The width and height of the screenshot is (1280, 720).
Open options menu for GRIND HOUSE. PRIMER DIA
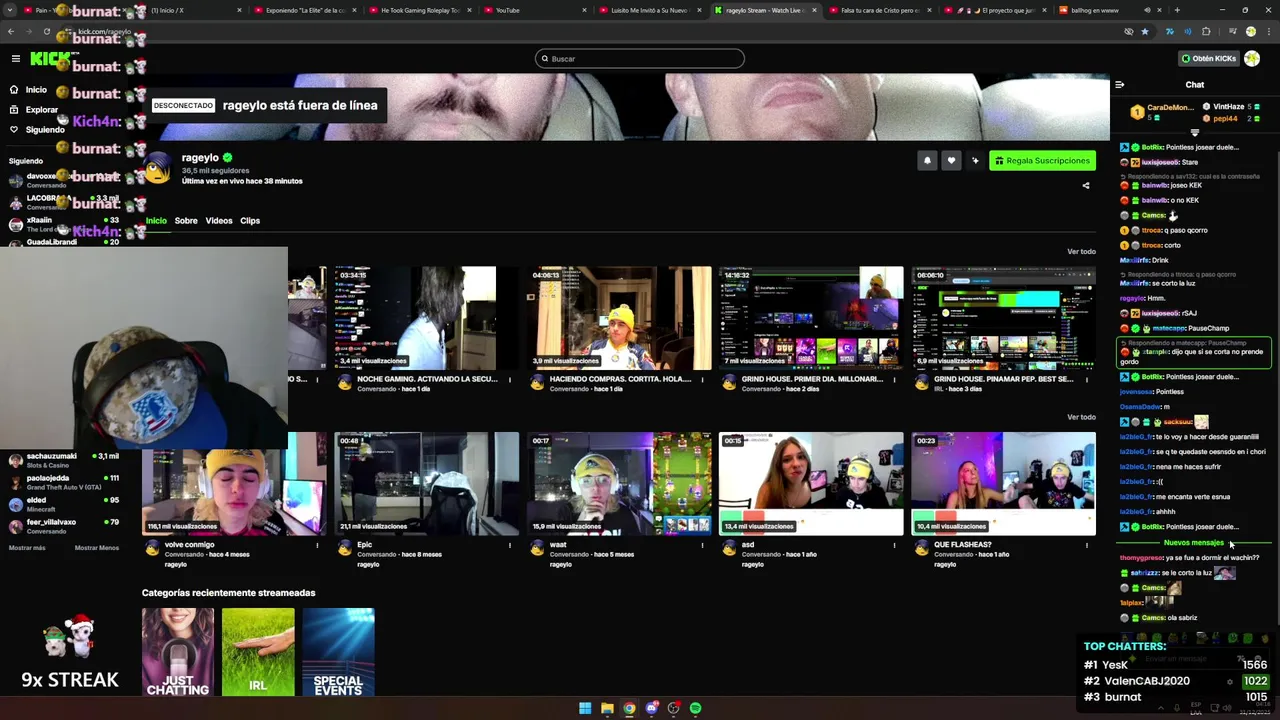coord(894,380)
